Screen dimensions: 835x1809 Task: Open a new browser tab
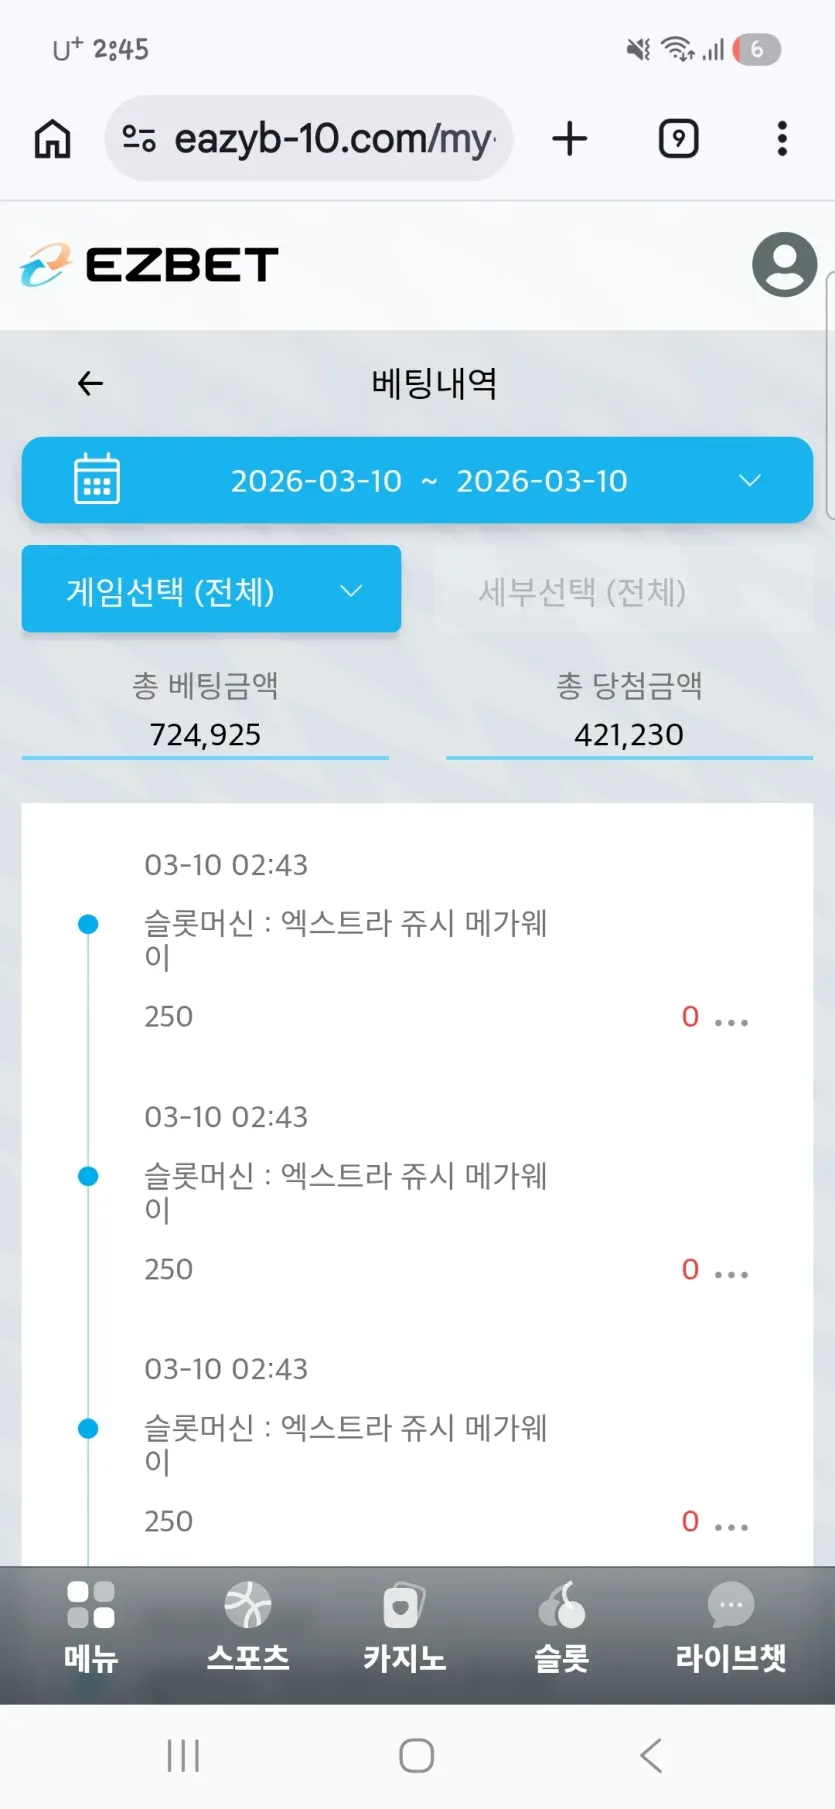point(569,139)
